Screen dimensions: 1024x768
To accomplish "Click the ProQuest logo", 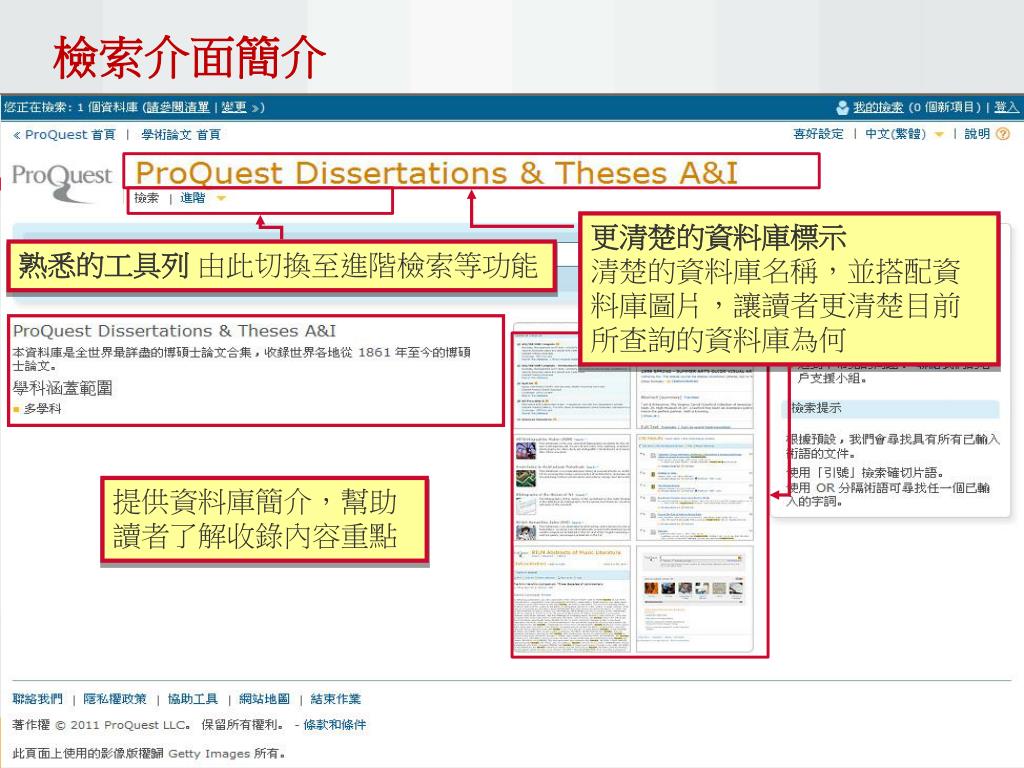I will coord(62,182).
